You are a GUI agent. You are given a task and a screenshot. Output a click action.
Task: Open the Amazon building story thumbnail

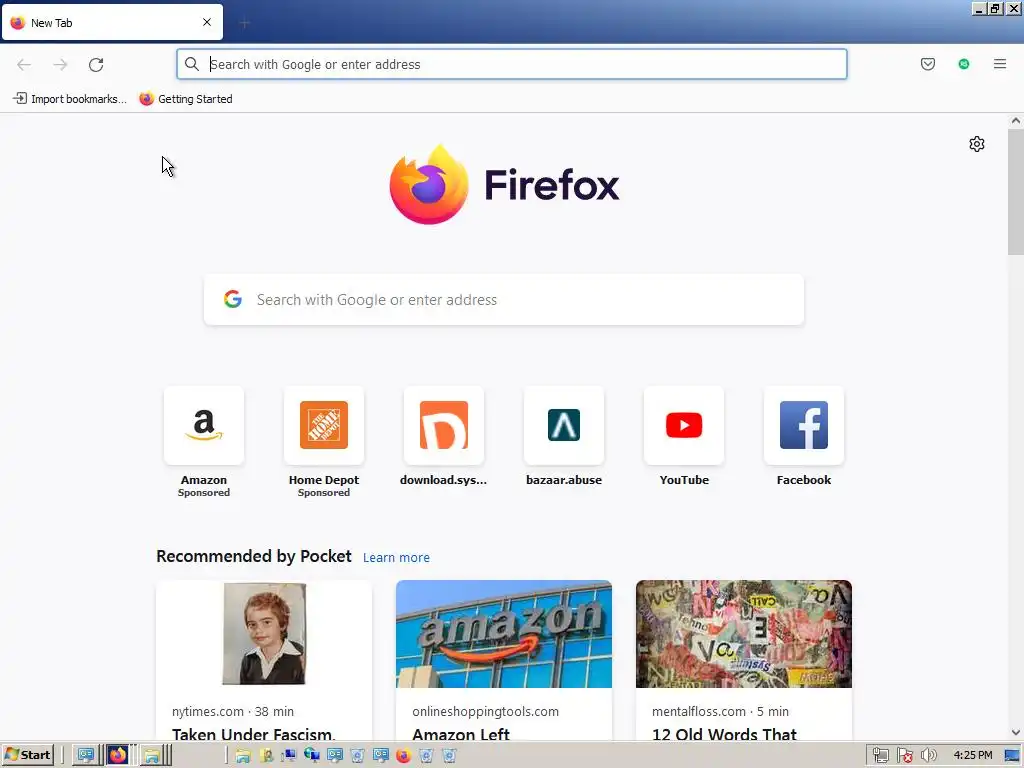point(504,633)
